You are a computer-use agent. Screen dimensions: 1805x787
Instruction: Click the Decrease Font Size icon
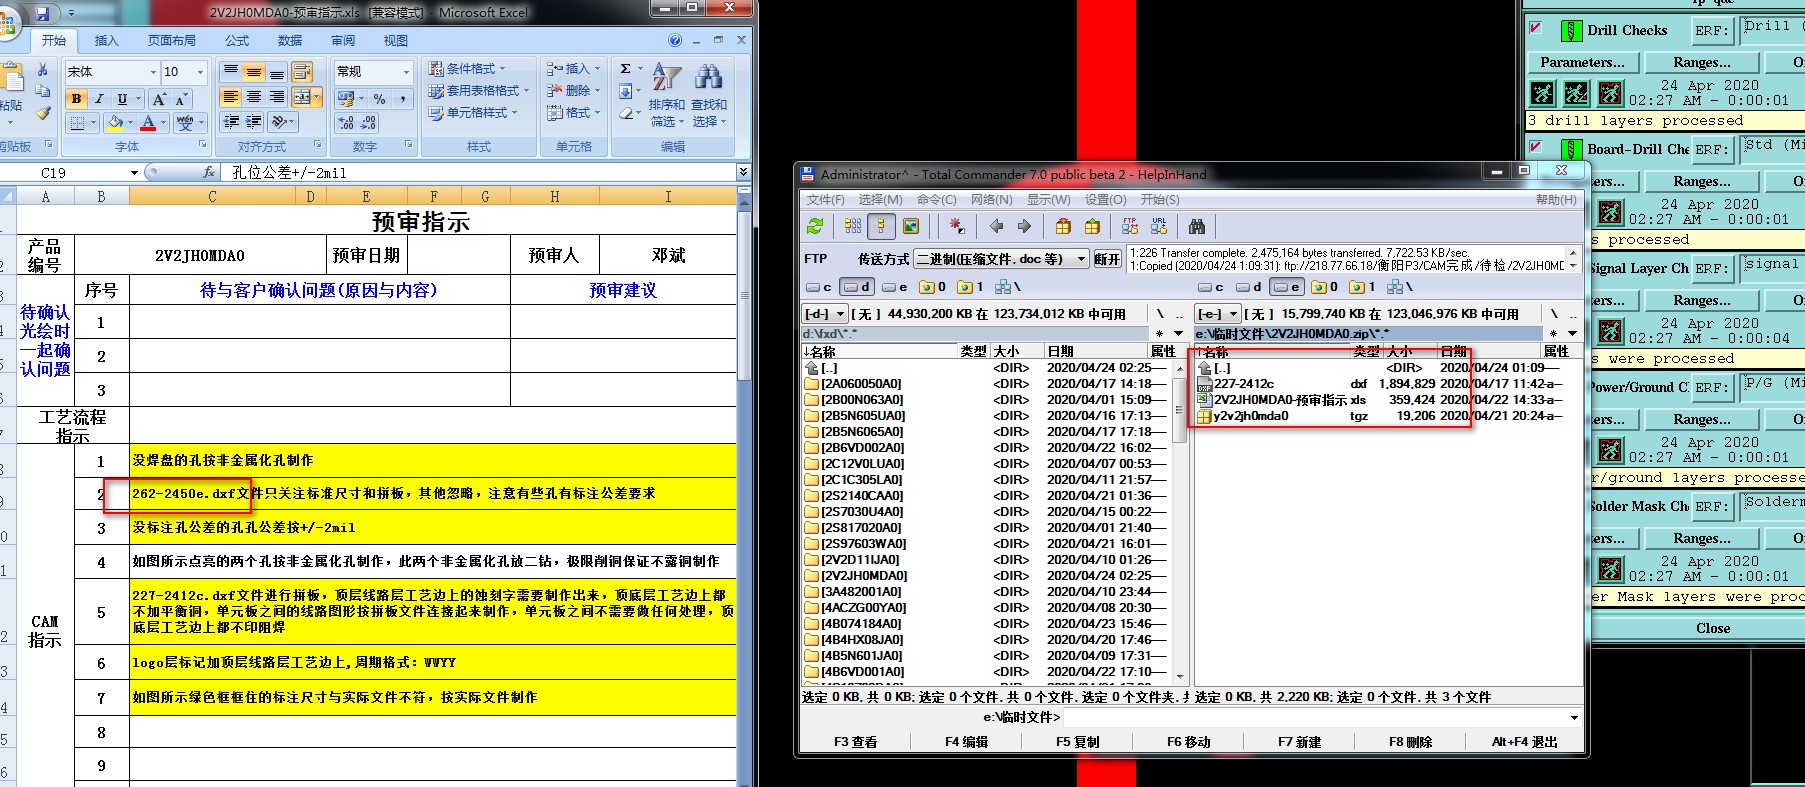pos(181,99)
